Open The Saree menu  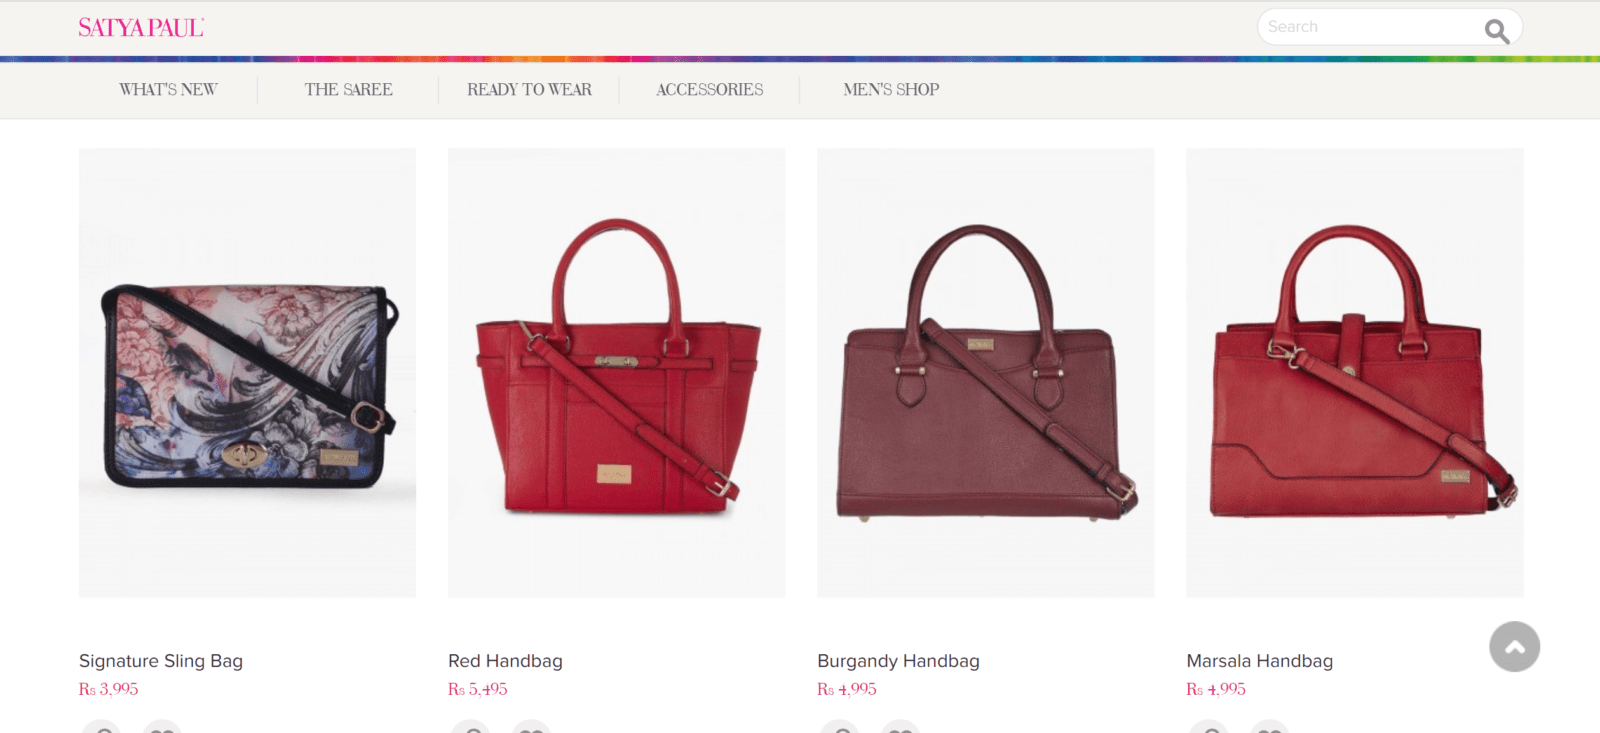coord(348,89)
